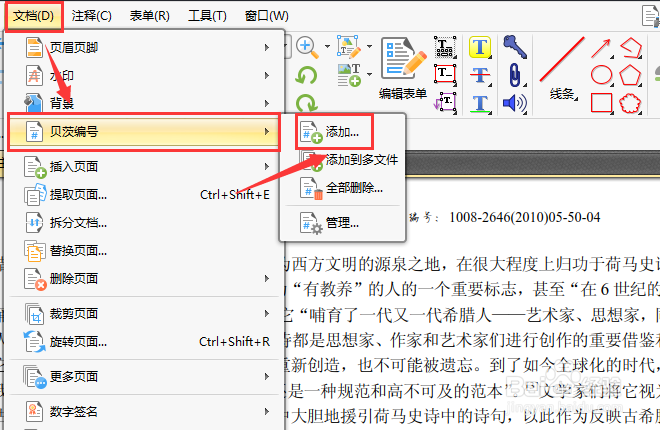Screen dimensions: 660x430
Task: Select the oval shape tool
Action: 601,75
